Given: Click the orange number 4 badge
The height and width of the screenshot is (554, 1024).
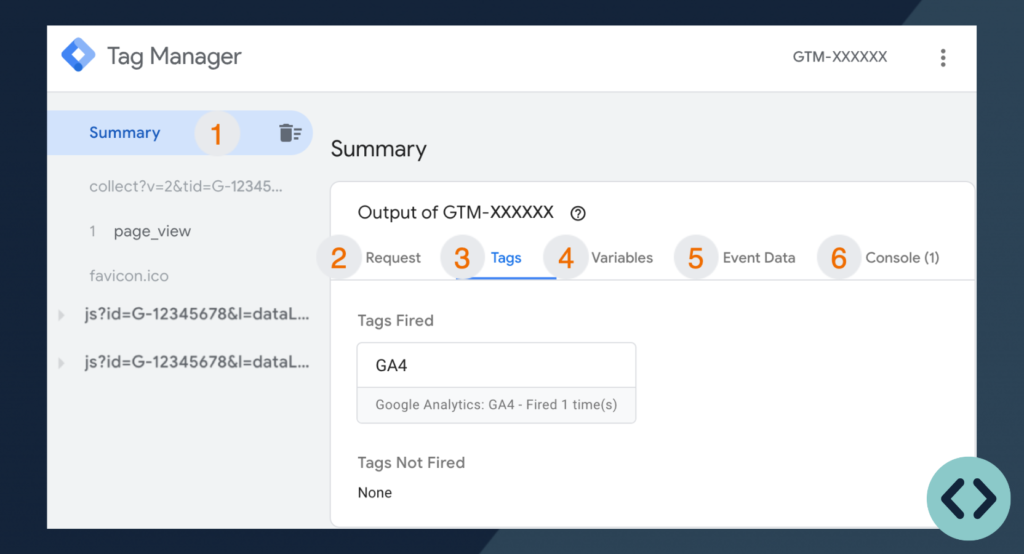Looking at the screenshot, I should (566, 257).
